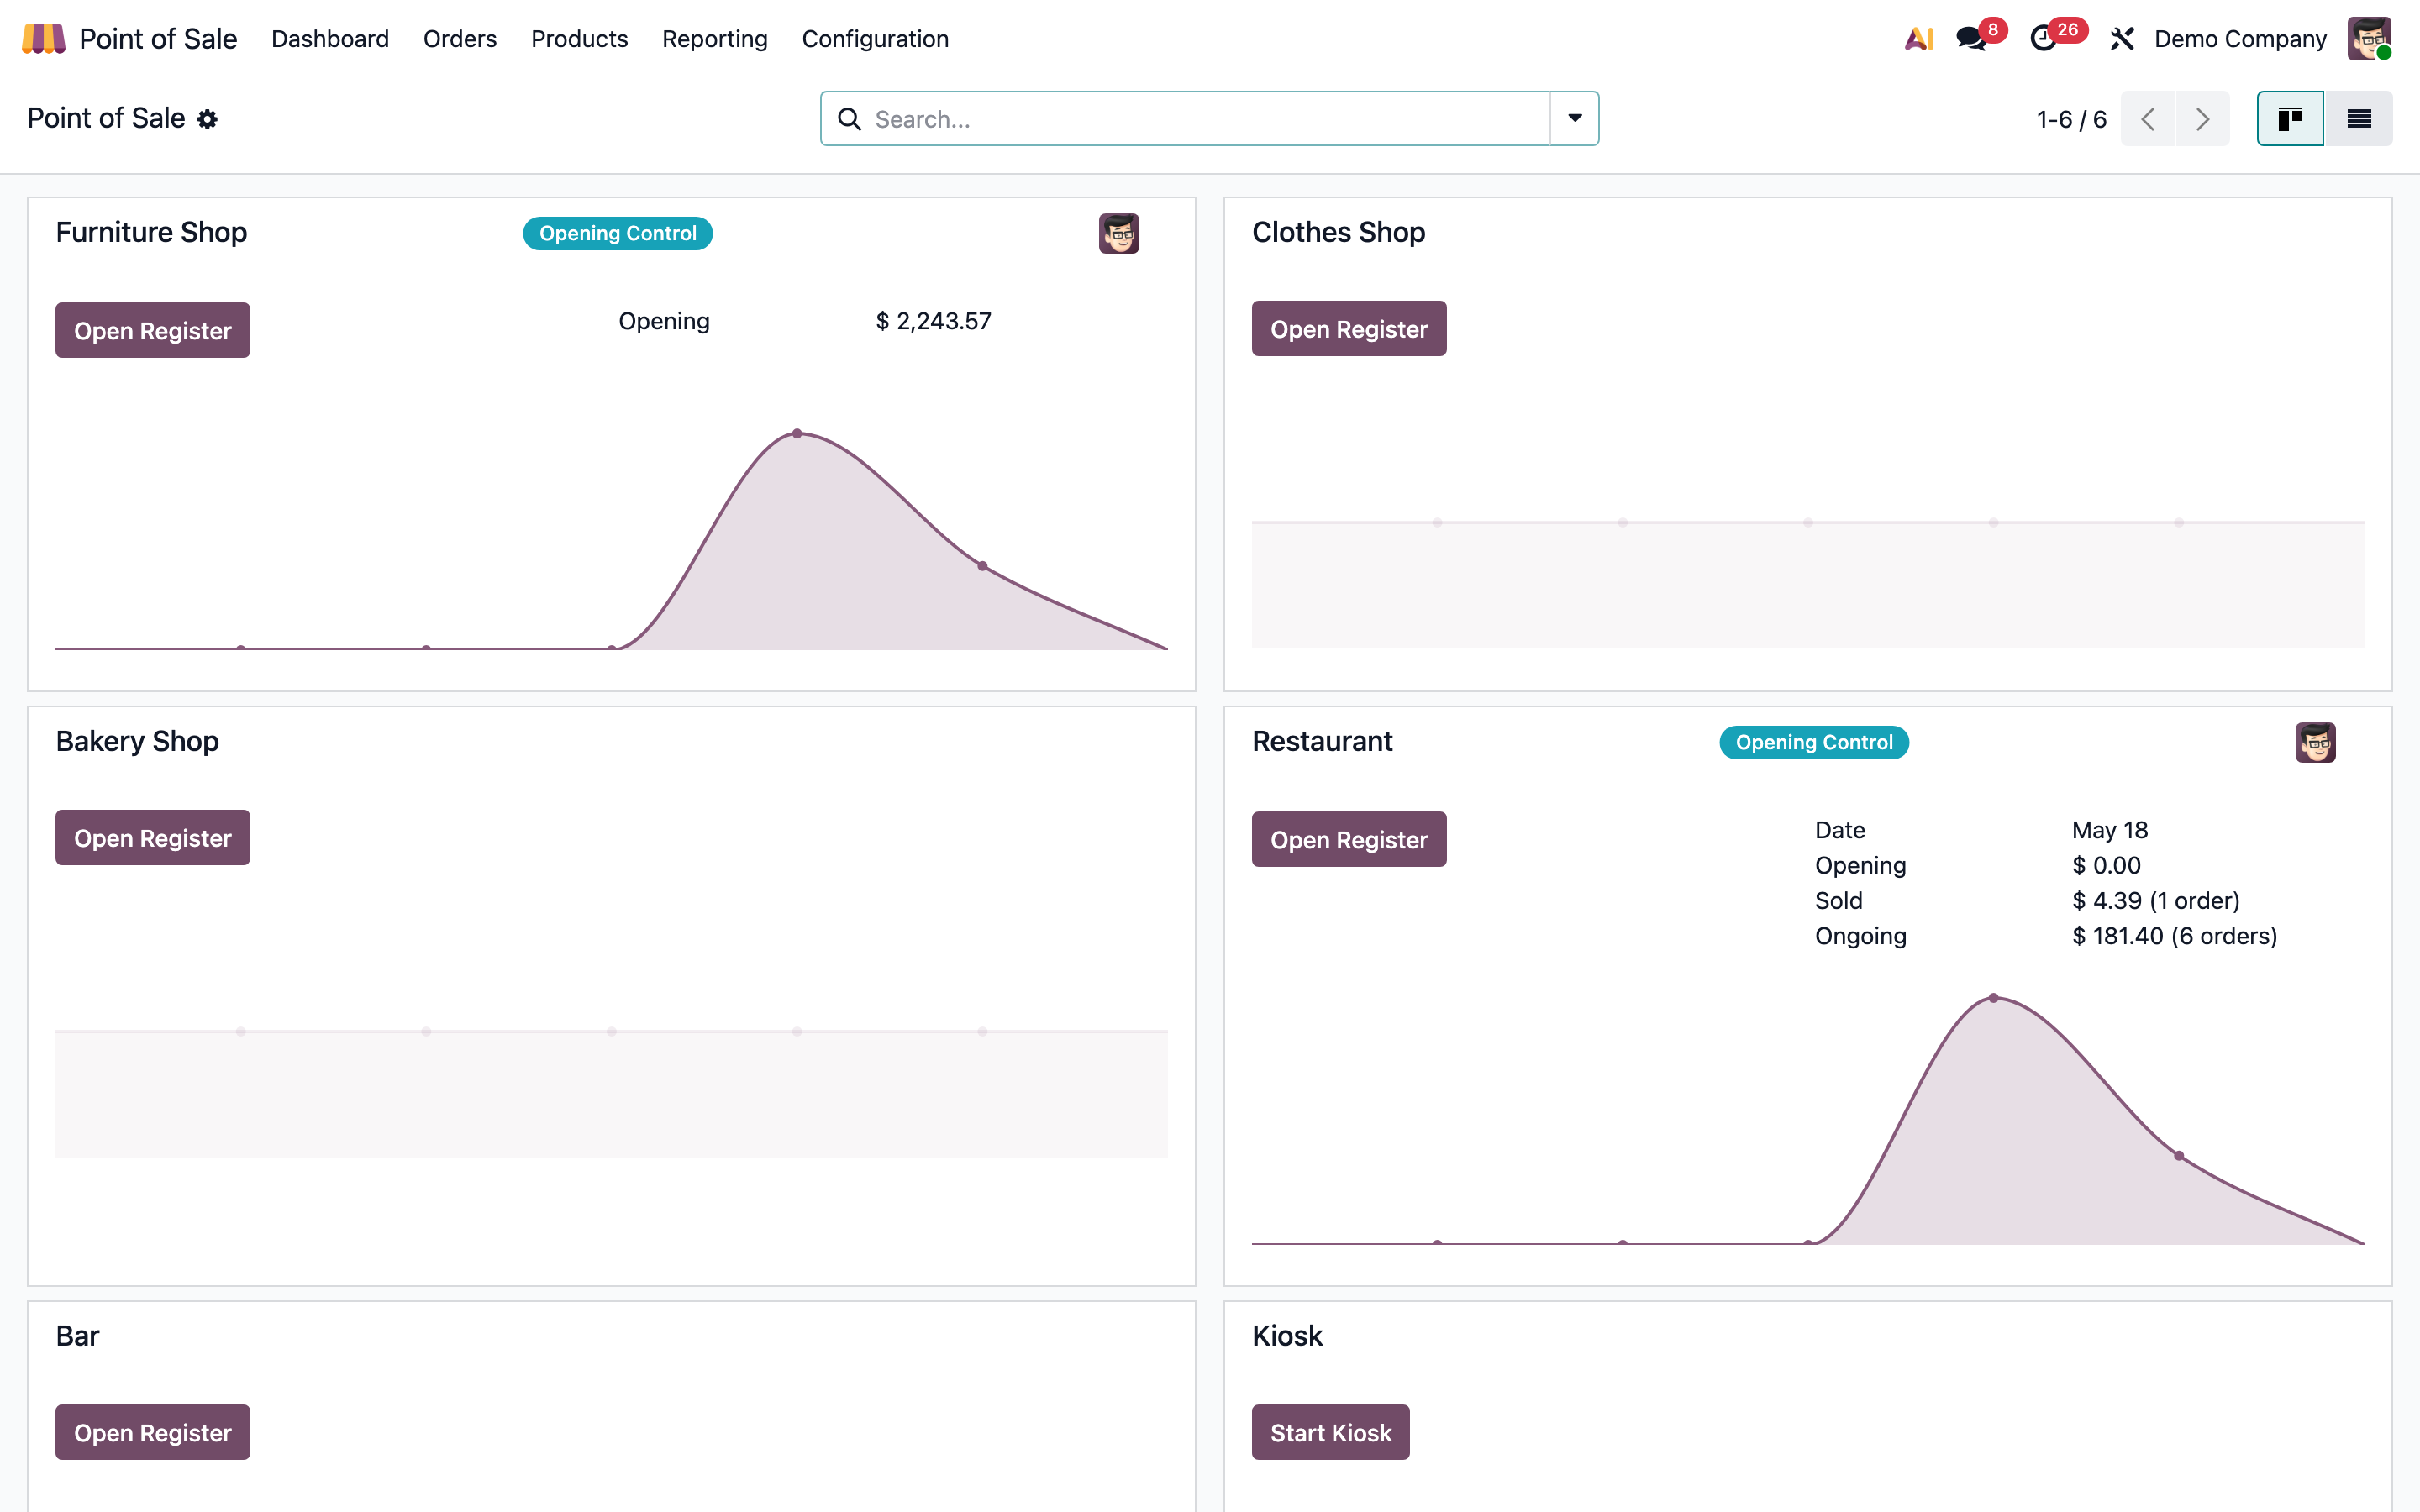This screenshot has height=1512, width=2420.
Task: Click the Point of Sale breadcrumb title
Action: point(106,118)
